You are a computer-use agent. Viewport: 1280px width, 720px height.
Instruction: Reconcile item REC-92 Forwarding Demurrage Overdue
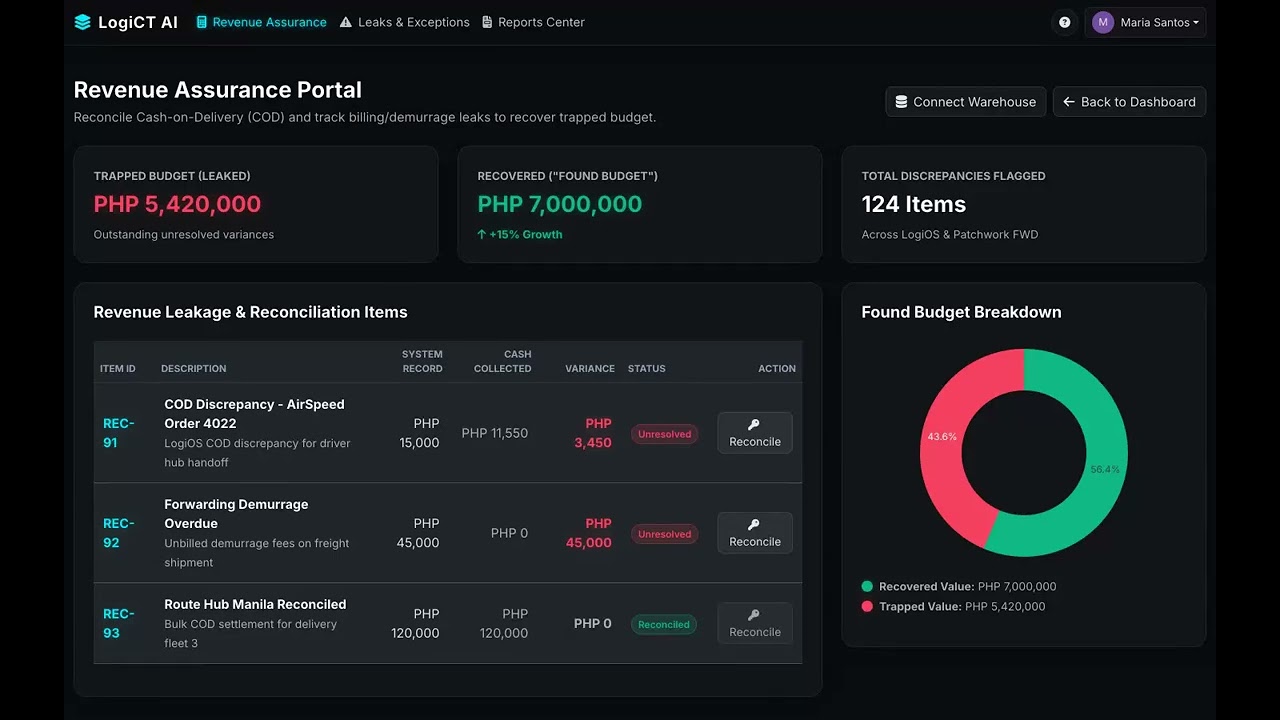(x=755, y=533)
